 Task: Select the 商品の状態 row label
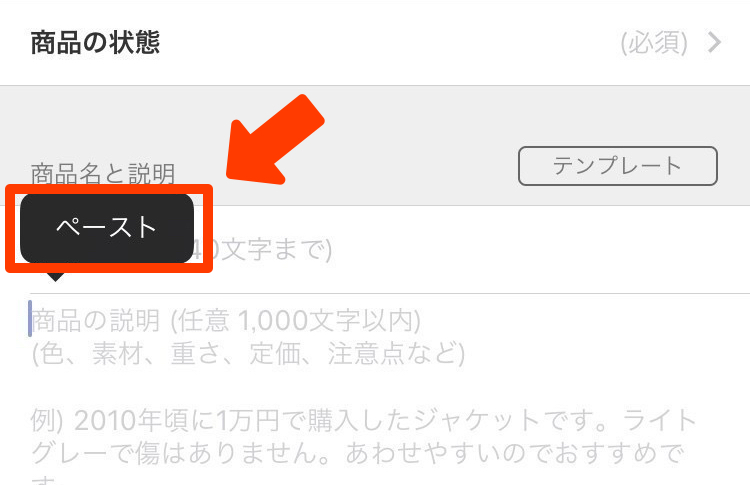coord(95,43)
